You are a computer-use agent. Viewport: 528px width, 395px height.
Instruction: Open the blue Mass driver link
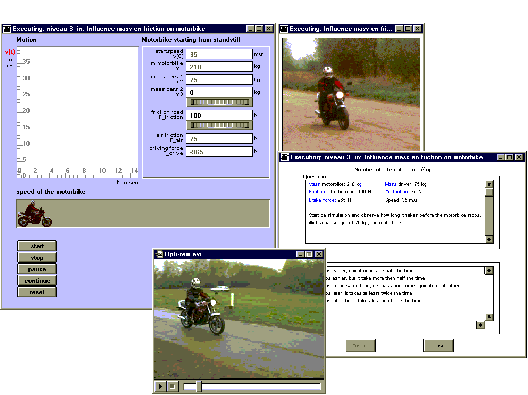[x=390, y=184]
